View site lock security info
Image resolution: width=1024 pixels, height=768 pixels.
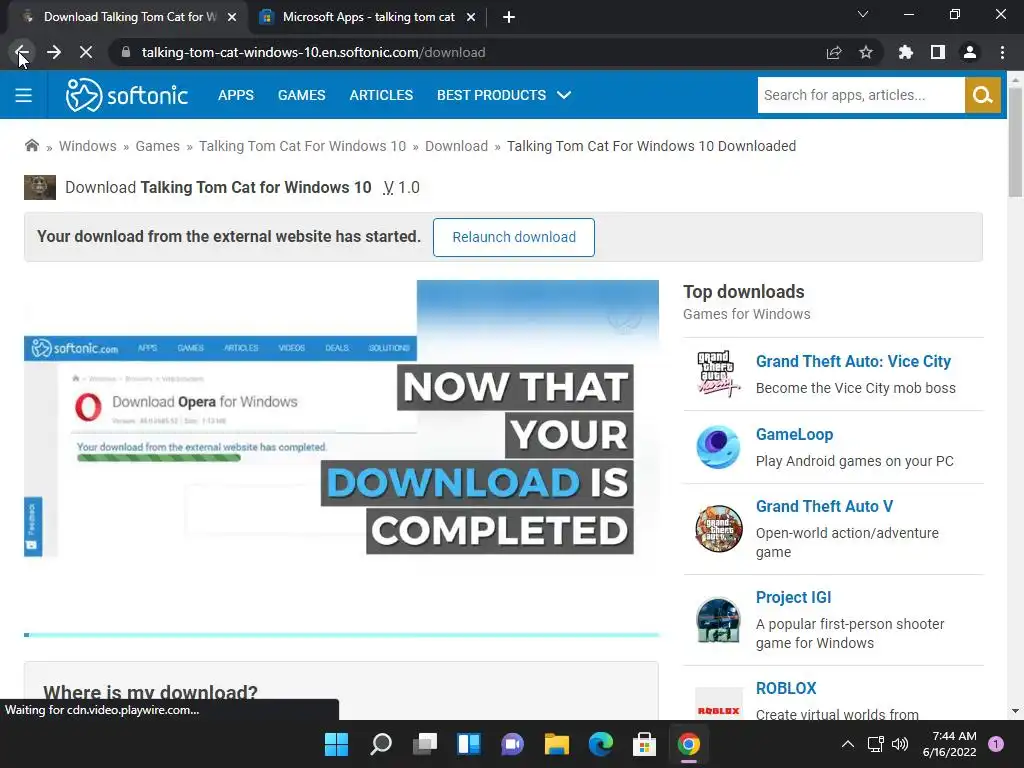[126, 52]
